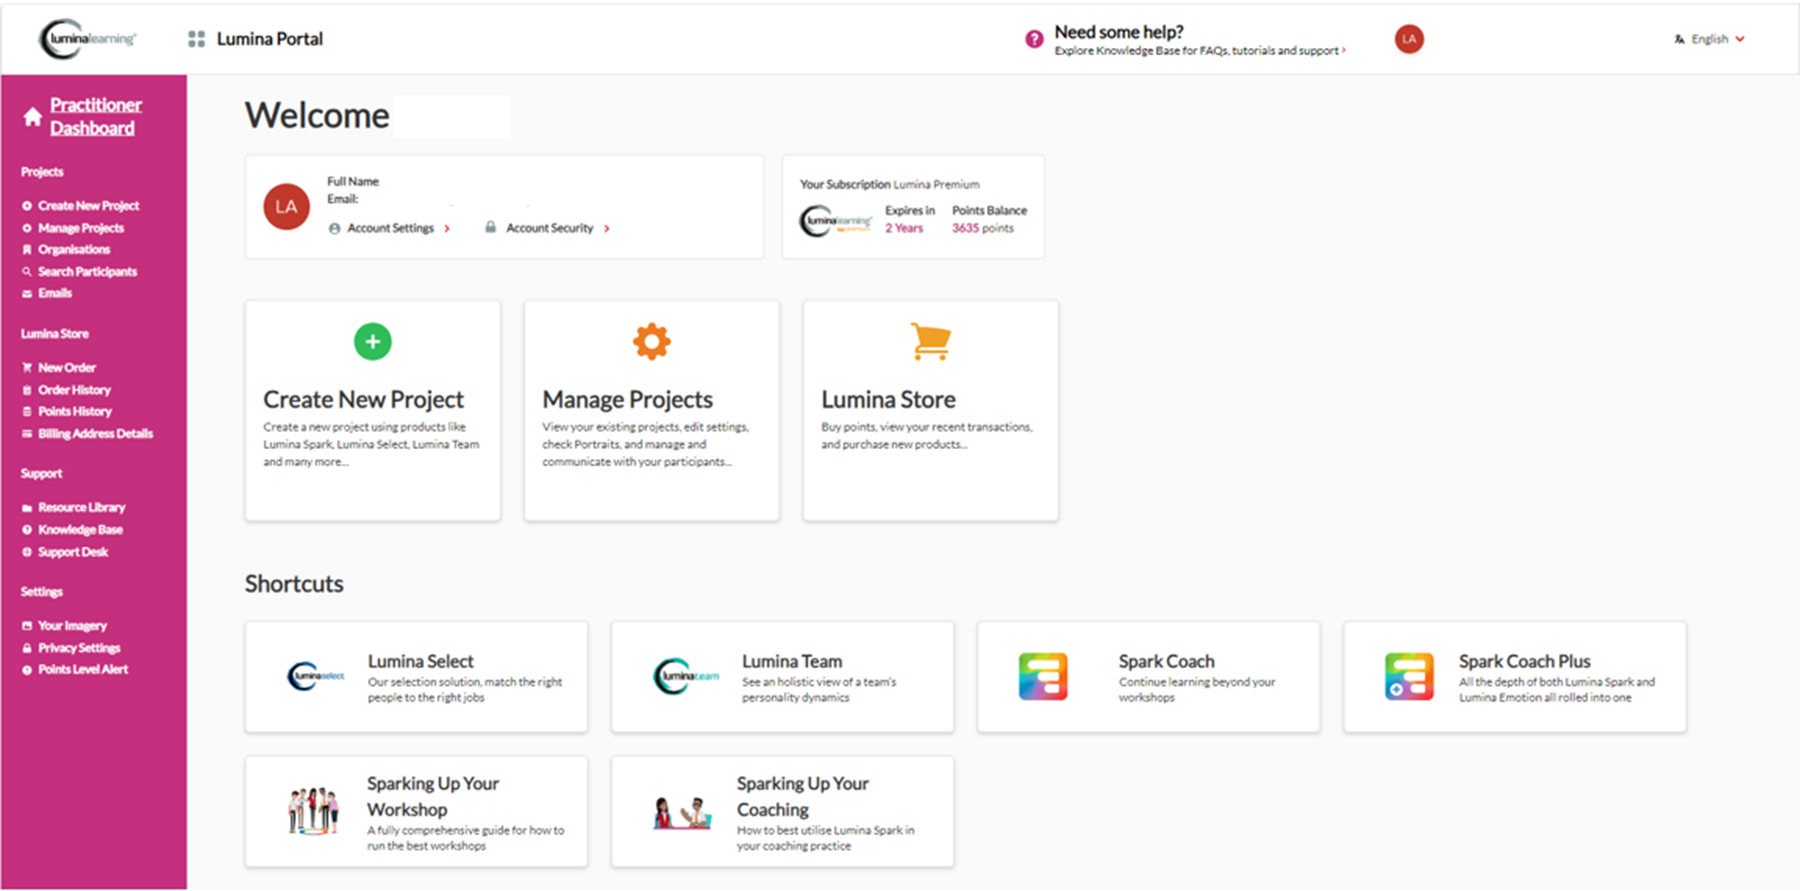Image resolution: width=1800 pixels, height=891 pixels.
Task: Open the Create New Project card heading
Action: pyautogui.click(x=364, y=400)
